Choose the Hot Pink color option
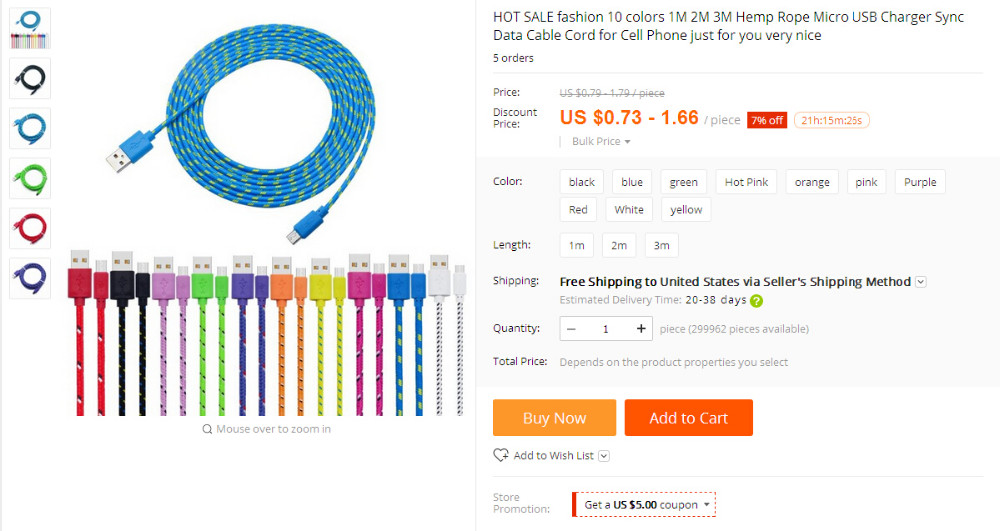1000x531 pixels. tap(746, 182)
